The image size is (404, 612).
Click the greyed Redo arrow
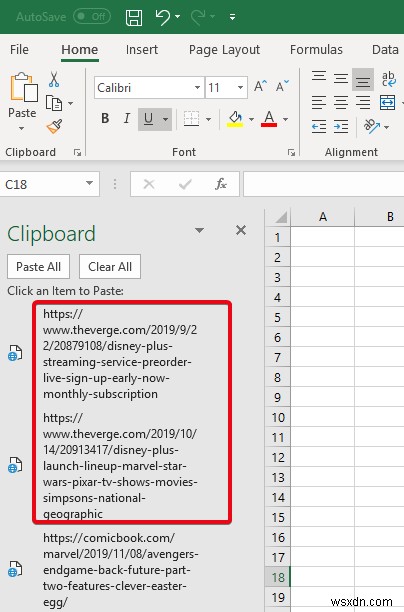(x=198, y=17)
